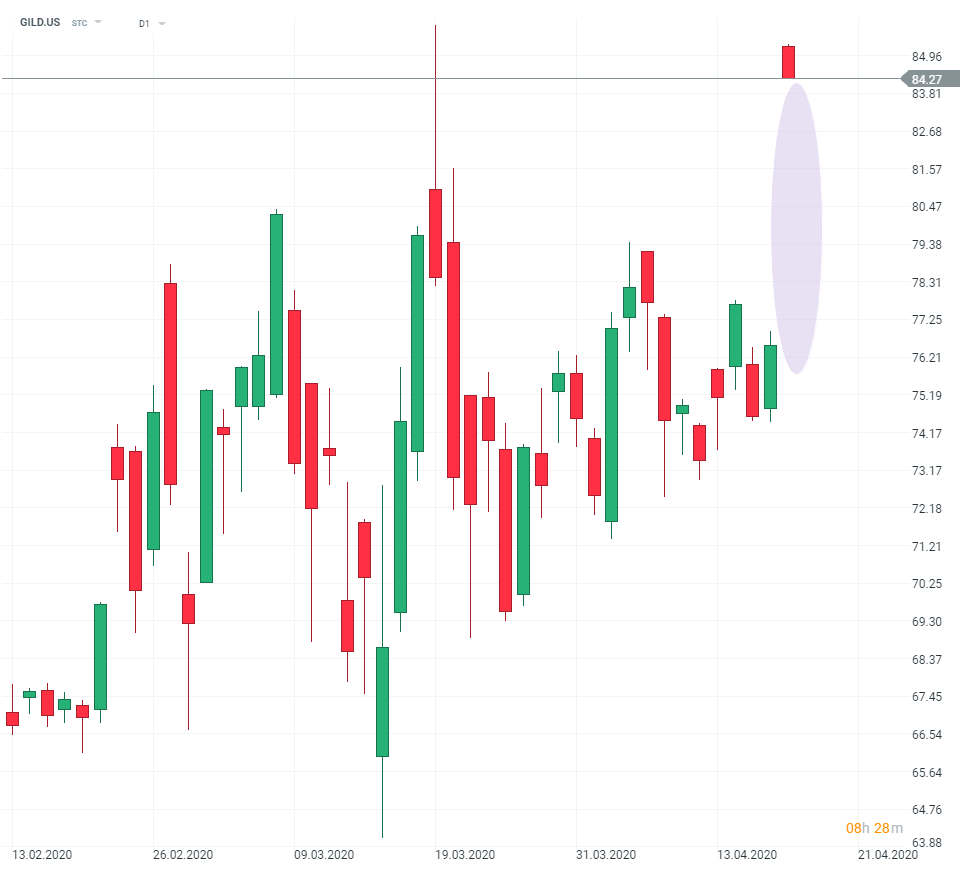Click the GILD.US symbol name
Screen dimensions: 972x871
coord(40,22)
